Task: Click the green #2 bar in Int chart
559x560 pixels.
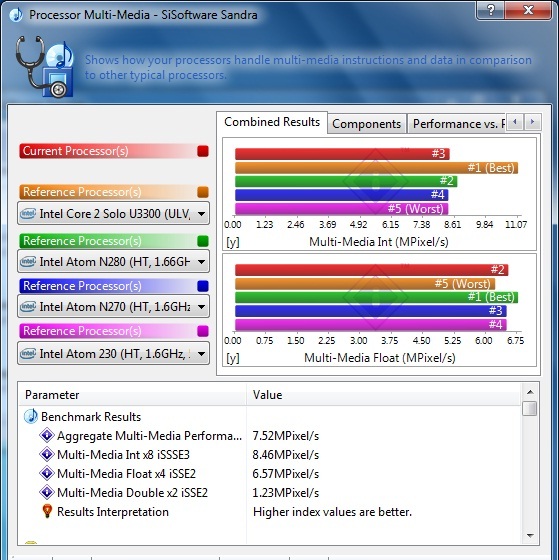Action: [346, 181]
